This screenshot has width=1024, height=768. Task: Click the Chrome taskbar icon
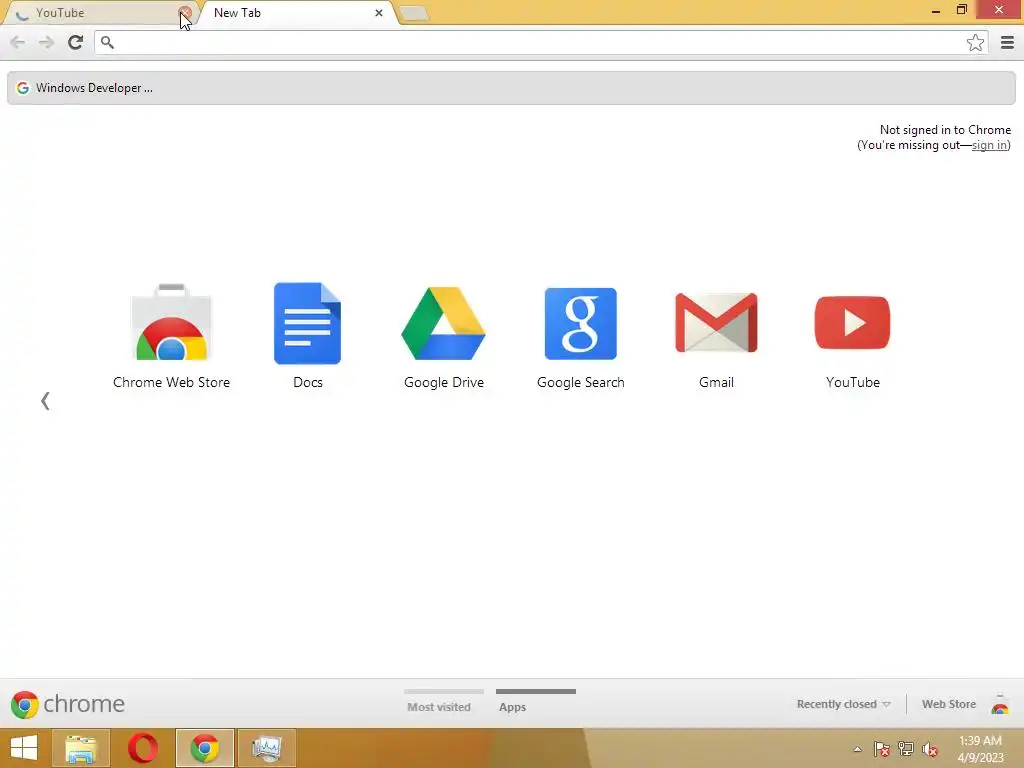click(x=204, y=748)
